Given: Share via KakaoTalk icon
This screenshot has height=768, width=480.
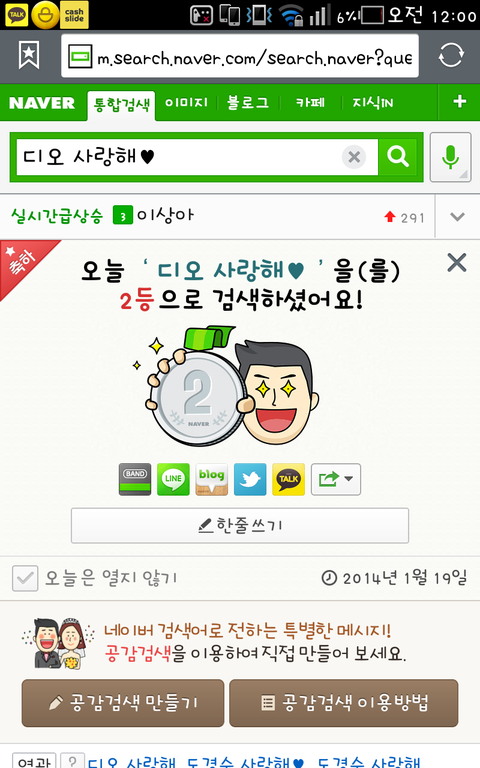Looking at the screenshot, I should click(288, 480).
